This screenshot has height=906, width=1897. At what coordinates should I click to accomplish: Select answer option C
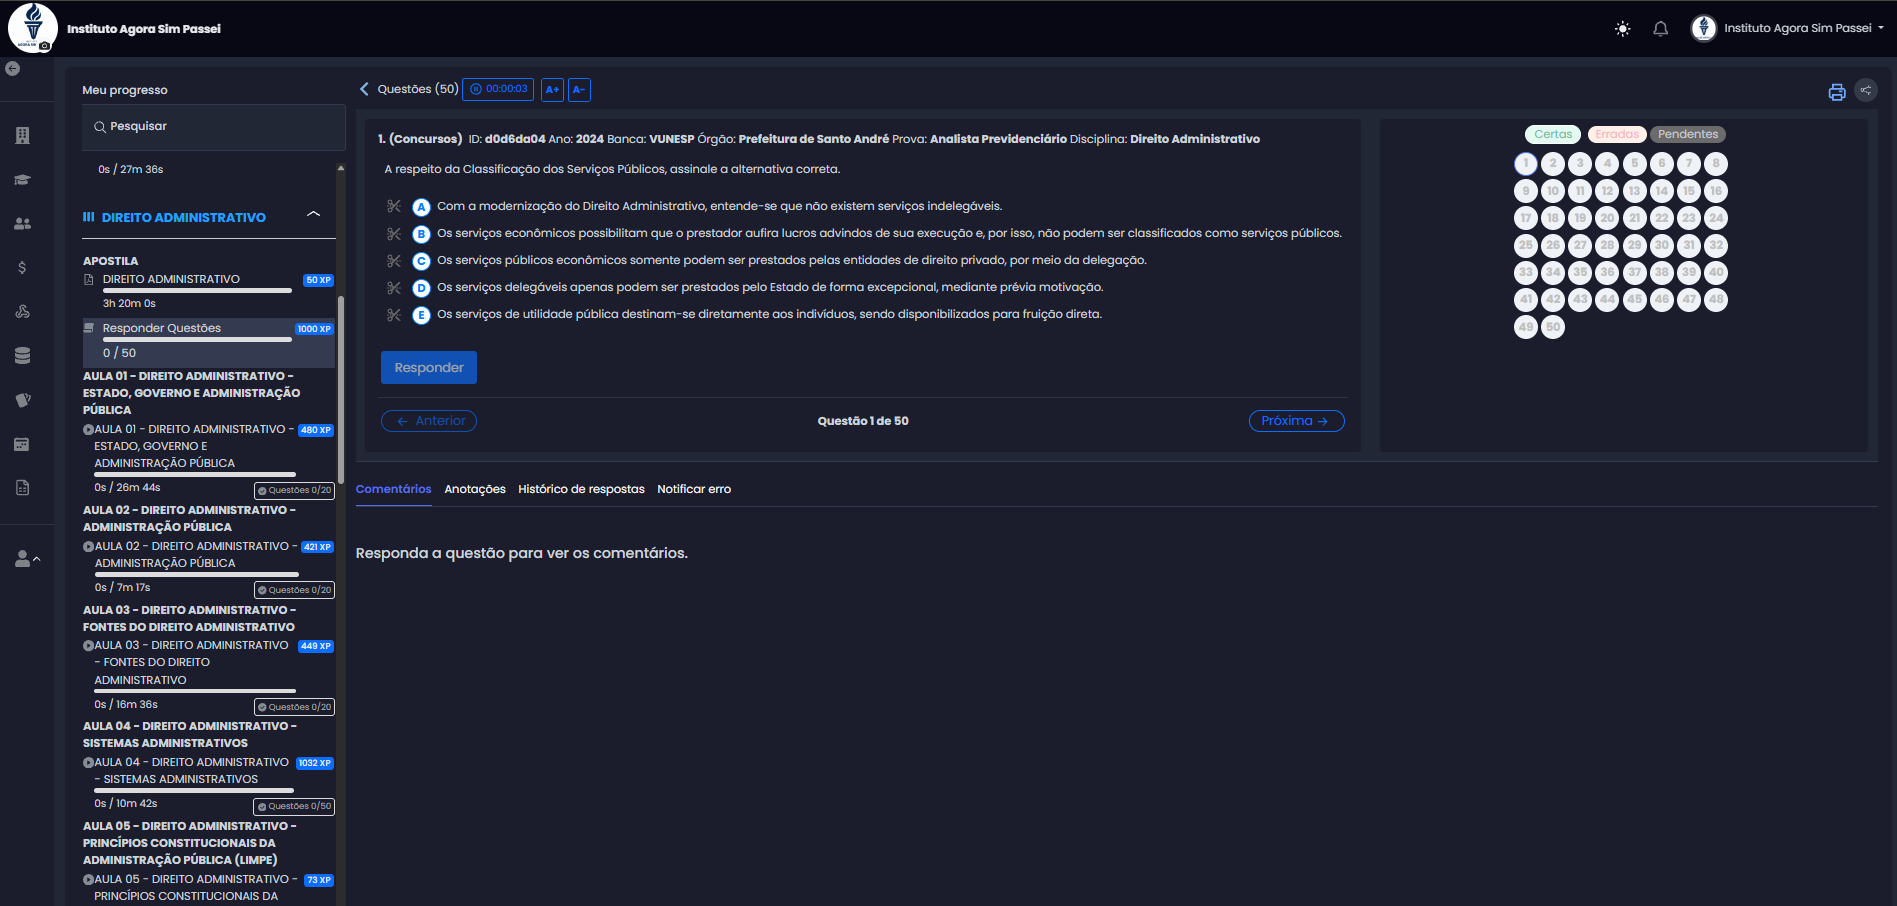pos(422,261)
